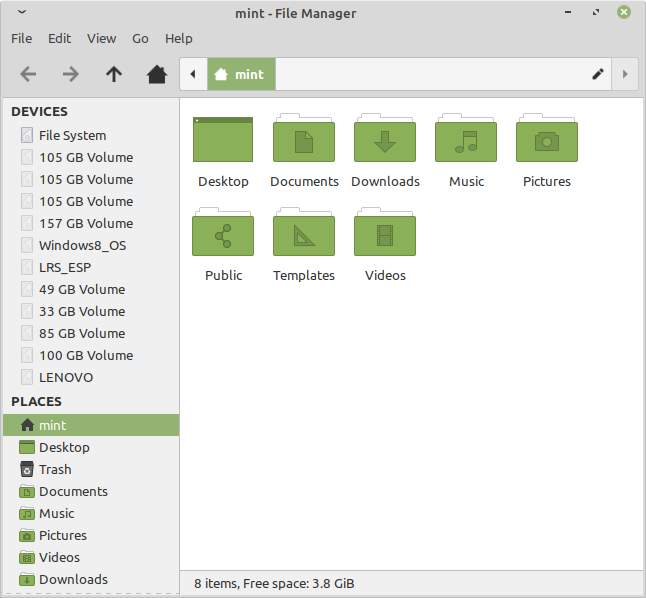The height and width of the screenshot is (598, 646).
Task: Open the Downloads folder icon
Action: click(385, 141)
